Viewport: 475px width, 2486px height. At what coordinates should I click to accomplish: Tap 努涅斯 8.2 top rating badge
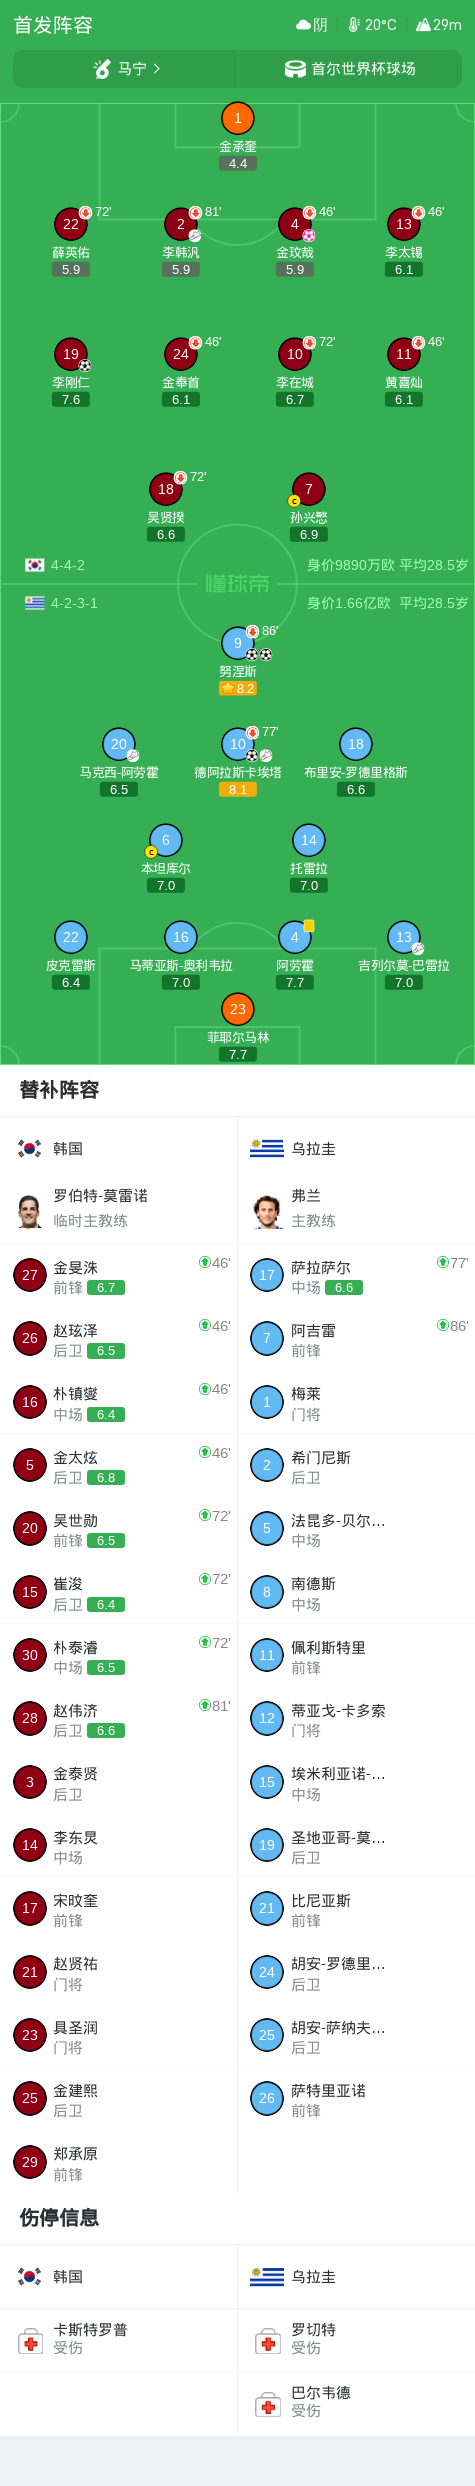pyautogui.click(x=237, y=688)
